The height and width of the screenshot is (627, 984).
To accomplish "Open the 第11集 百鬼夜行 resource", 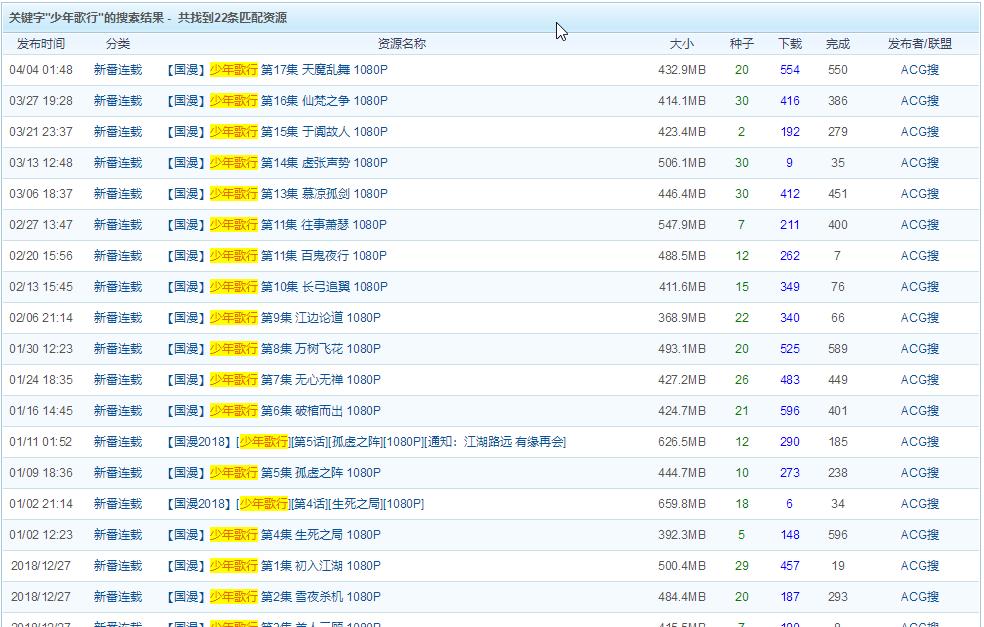I will coord(298,256).
